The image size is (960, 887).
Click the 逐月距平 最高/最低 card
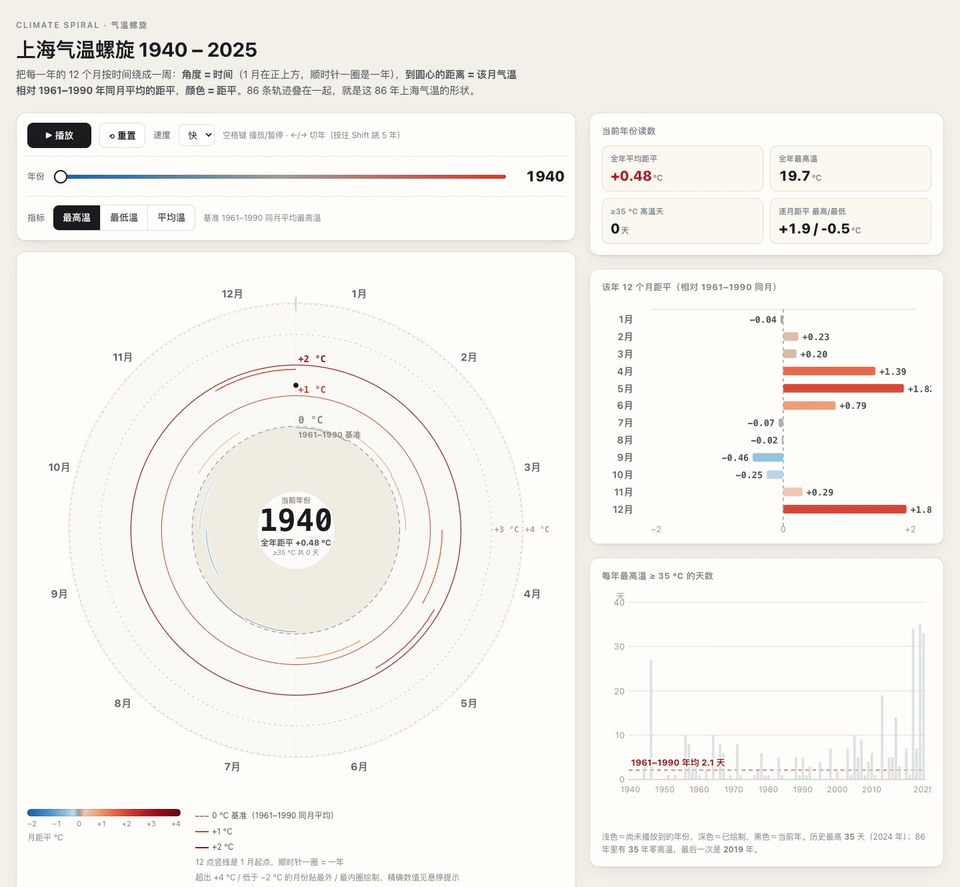click(850, 221)
